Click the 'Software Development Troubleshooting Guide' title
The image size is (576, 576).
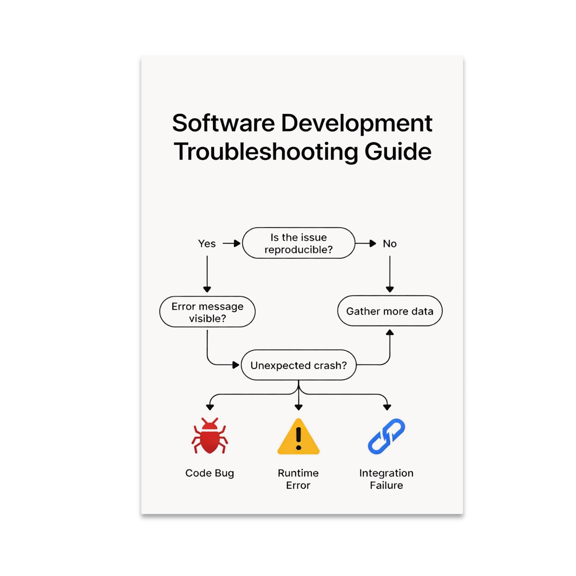pyautogui.click(x=302, y=137)
